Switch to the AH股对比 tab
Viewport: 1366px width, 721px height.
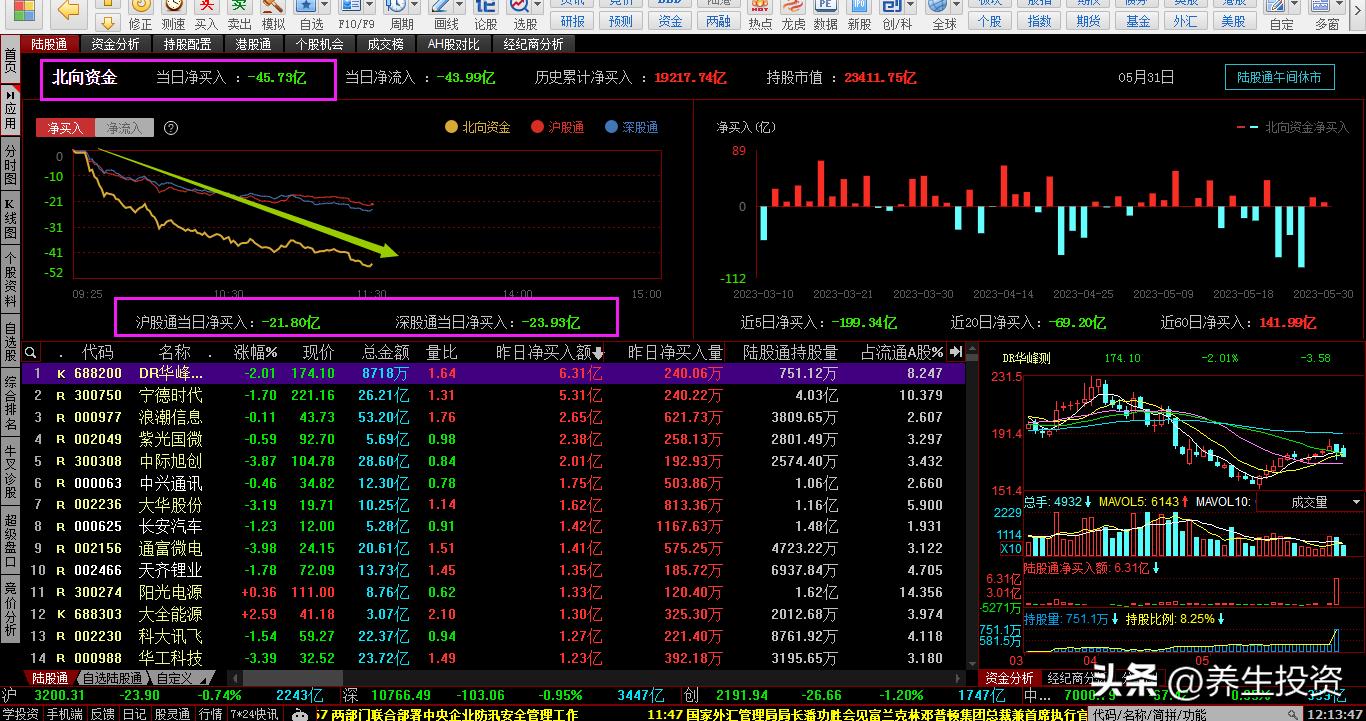(453, 44)
